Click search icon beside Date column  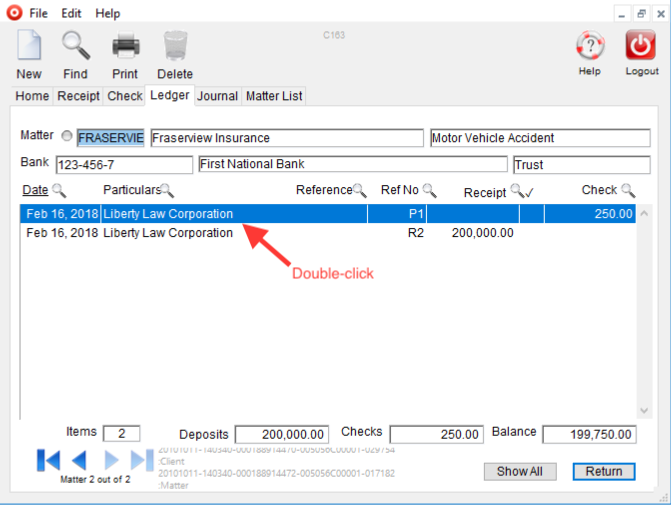59,190
